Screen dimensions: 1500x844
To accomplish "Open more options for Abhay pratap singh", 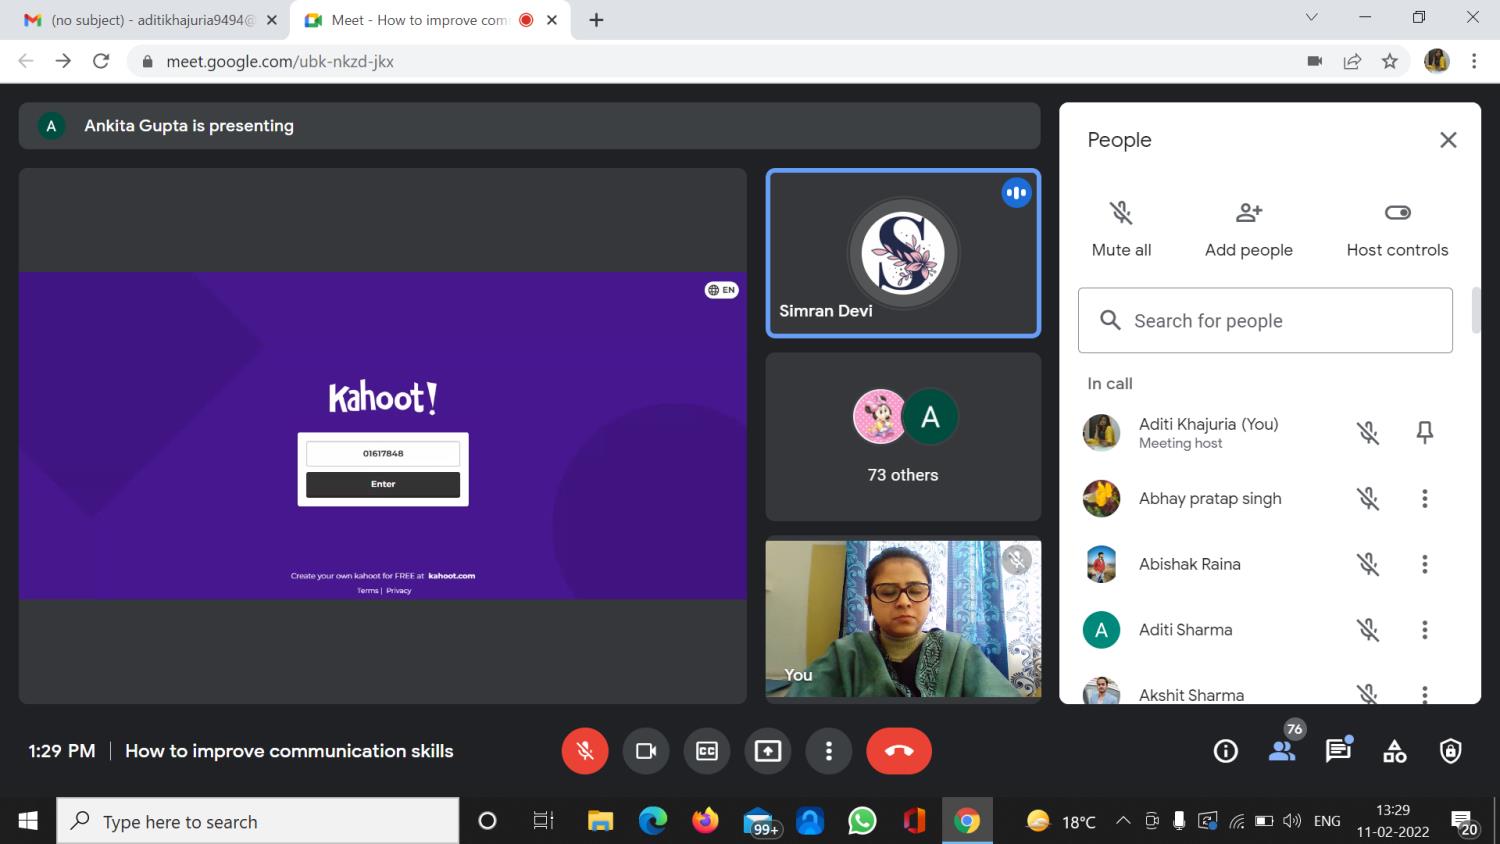I will coord(1425,498).
